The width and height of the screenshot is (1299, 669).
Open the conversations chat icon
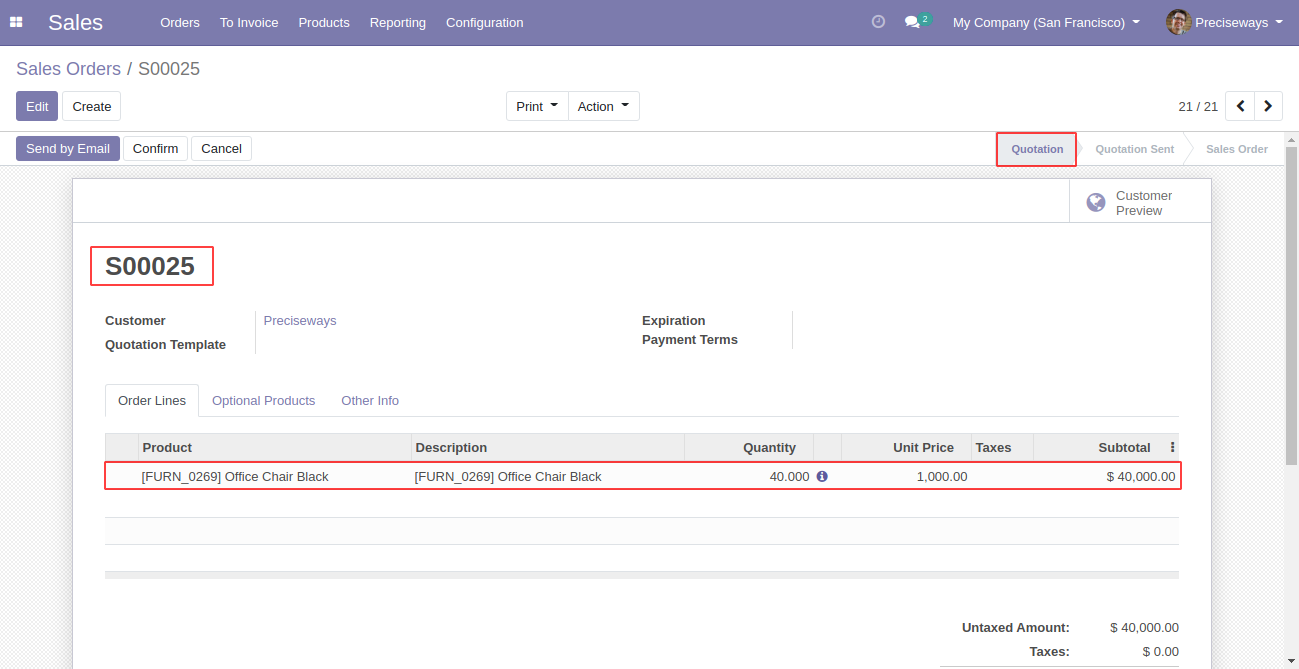coord(912,22)
